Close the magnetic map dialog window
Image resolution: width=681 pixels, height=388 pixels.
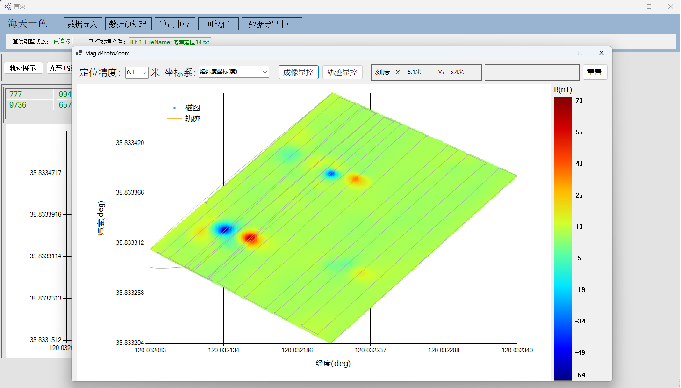click(601, 53)
